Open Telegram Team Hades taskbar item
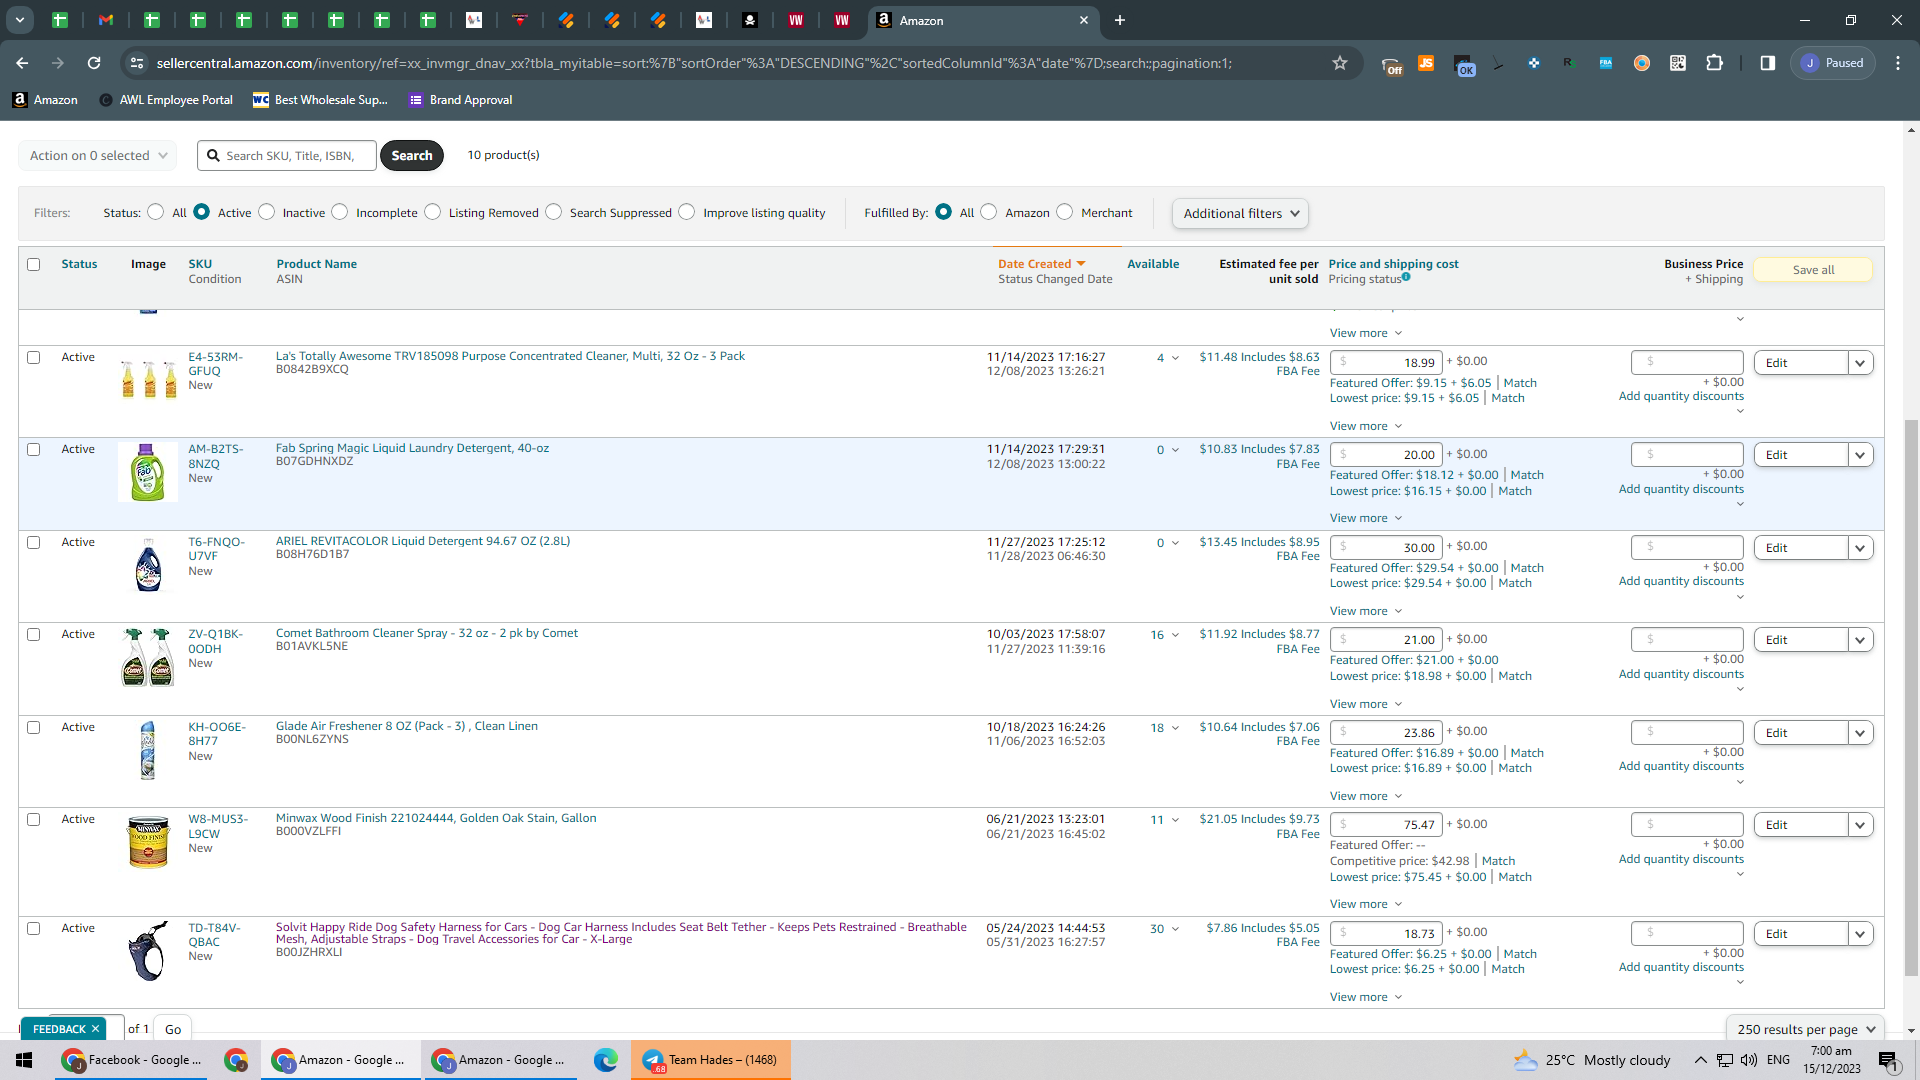1920x1080 pixels. [711, 1060]
